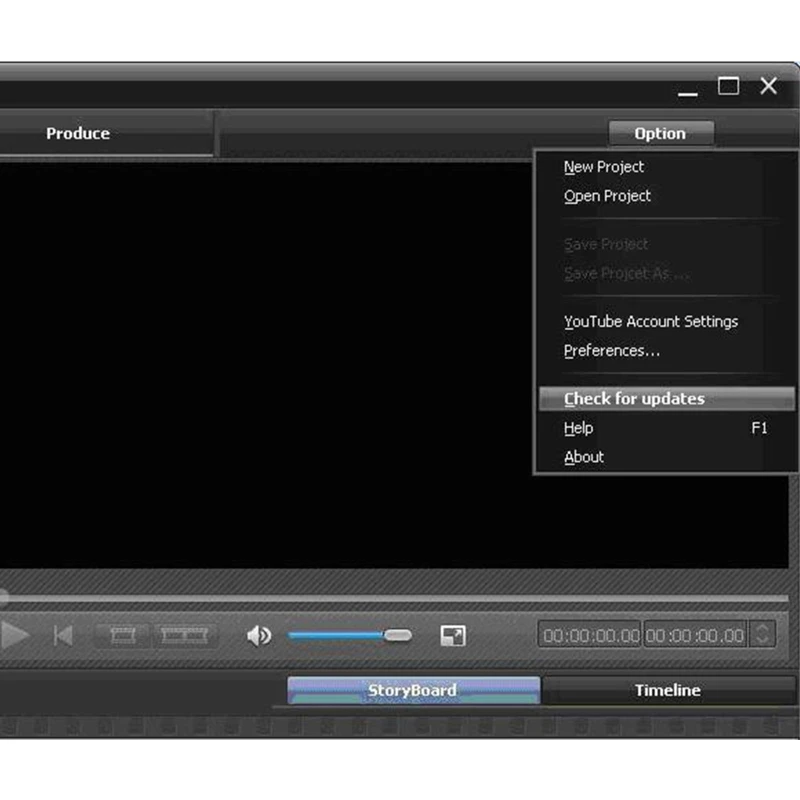Click the total duration time field

695,635
